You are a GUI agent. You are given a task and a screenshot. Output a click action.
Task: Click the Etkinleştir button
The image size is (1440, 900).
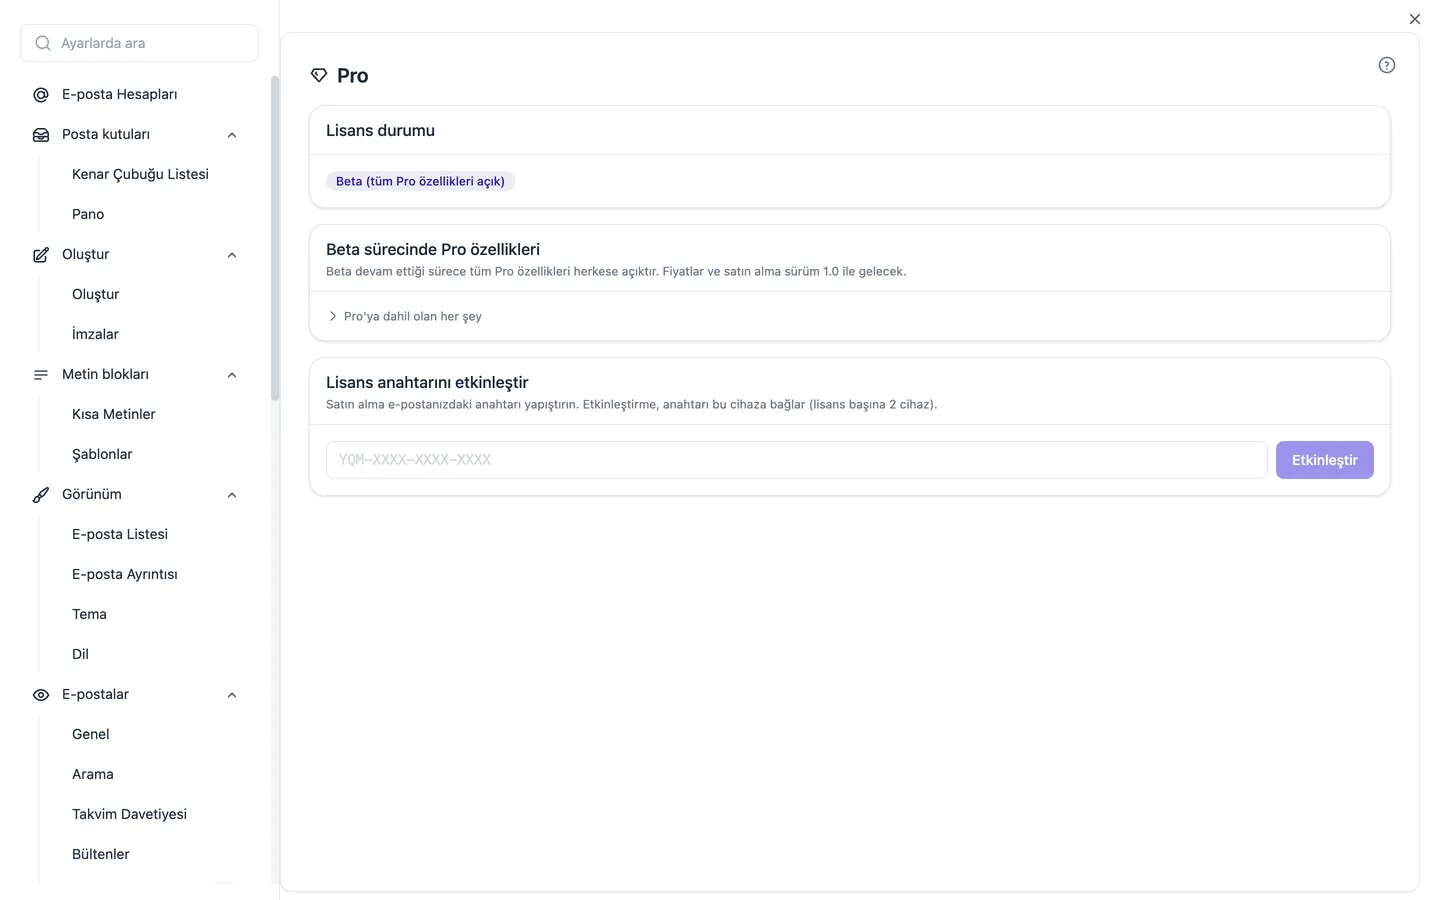(x=1325, y=460)
